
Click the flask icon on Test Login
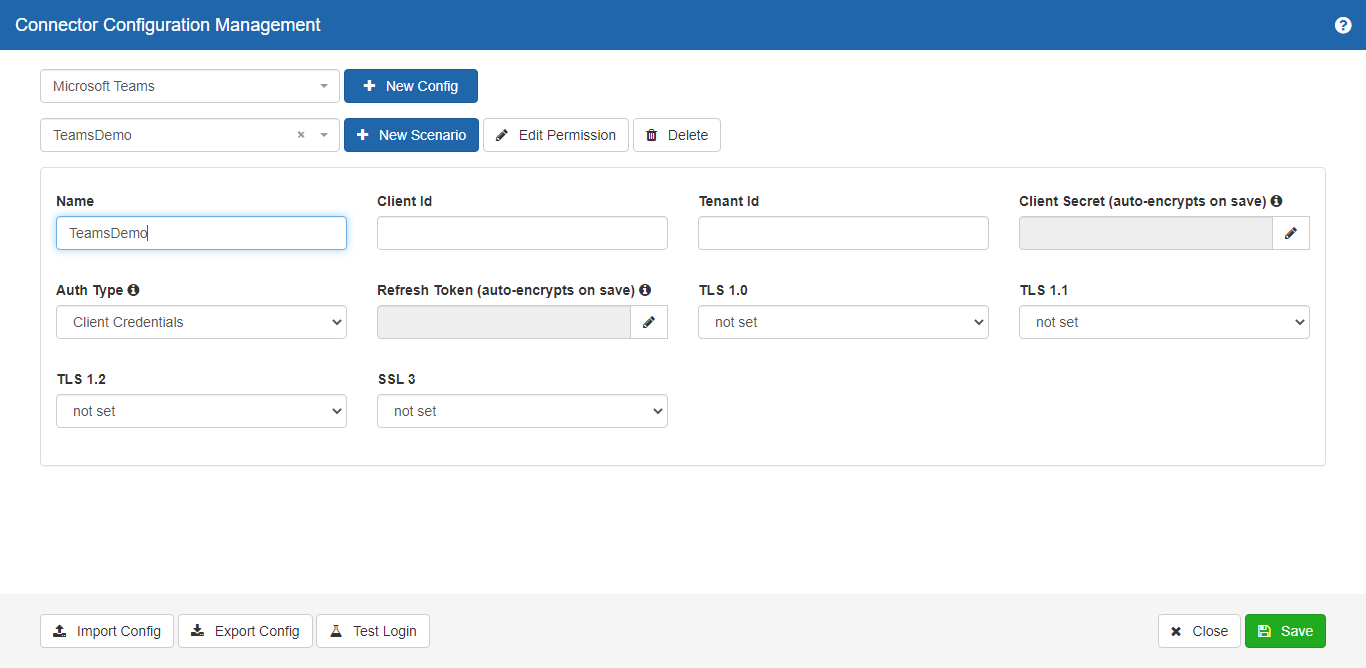pyautogui.click(x=337, y=630)
